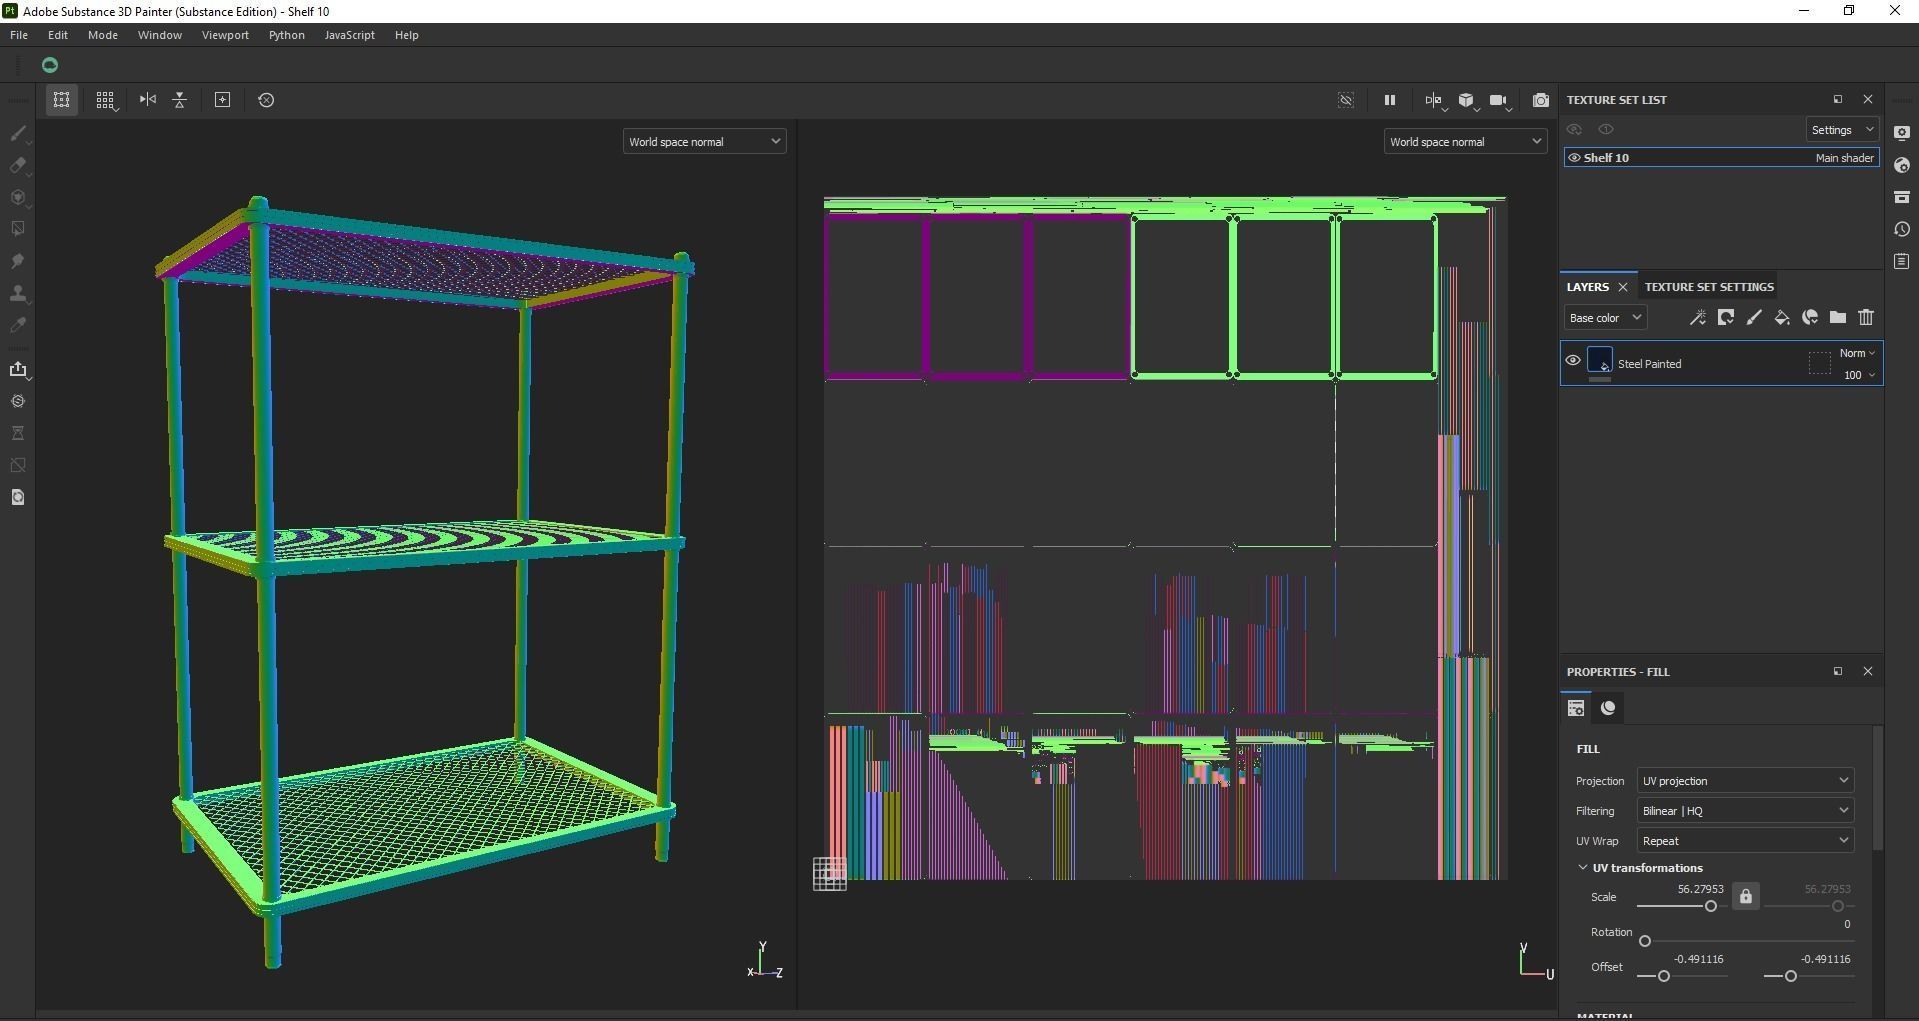
Task: Take a viewport screenshot with camera icon
Action: click(x=1540, y=100)
